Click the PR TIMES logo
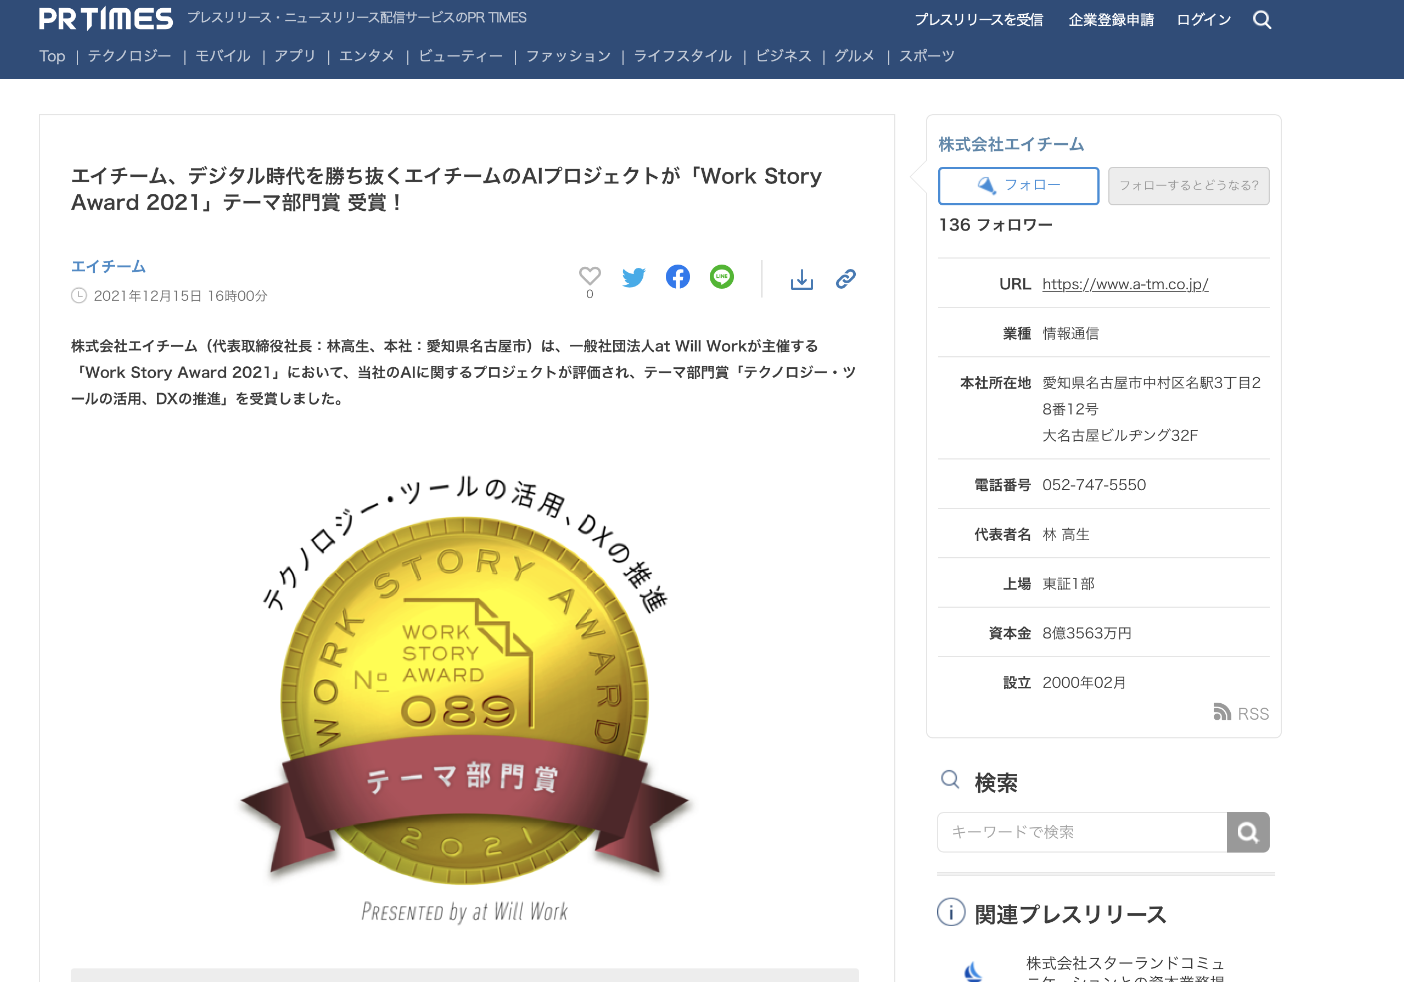The height and width of the screenshot is (982, 1404). [x=106, y=19]
